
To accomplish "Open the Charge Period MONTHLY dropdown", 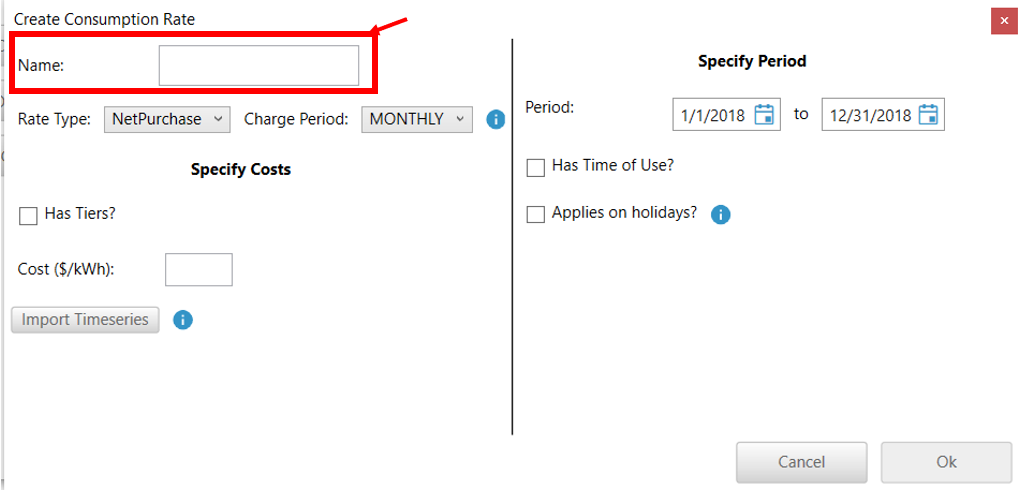I will tap(416, 119).
